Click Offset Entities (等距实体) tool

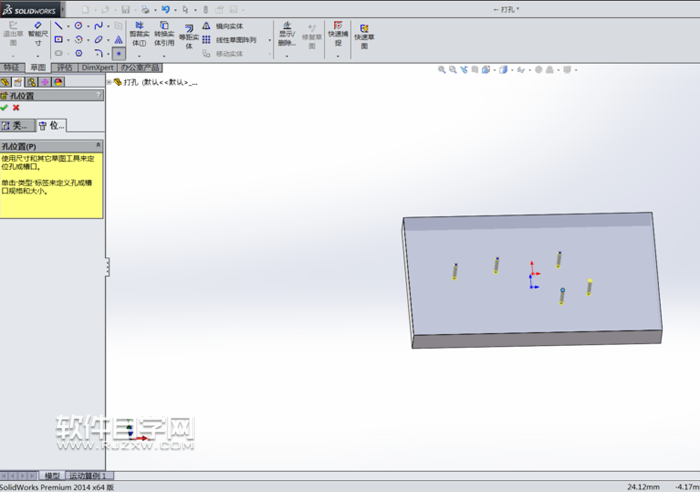click(x=189, y=37)
